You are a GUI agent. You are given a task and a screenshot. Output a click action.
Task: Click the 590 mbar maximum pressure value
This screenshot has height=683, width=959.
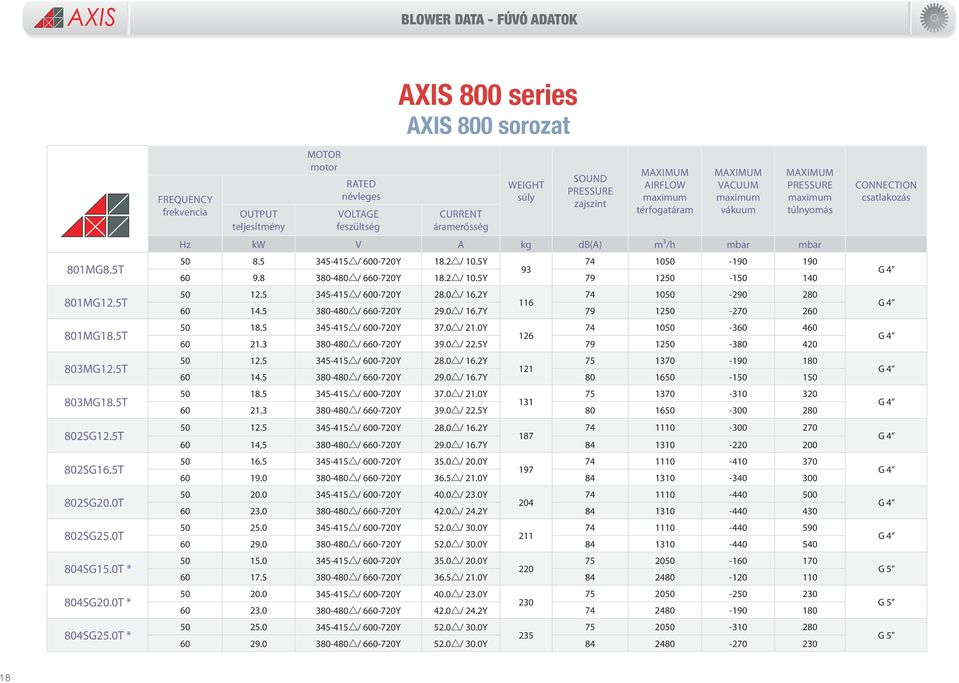point(810,528)
